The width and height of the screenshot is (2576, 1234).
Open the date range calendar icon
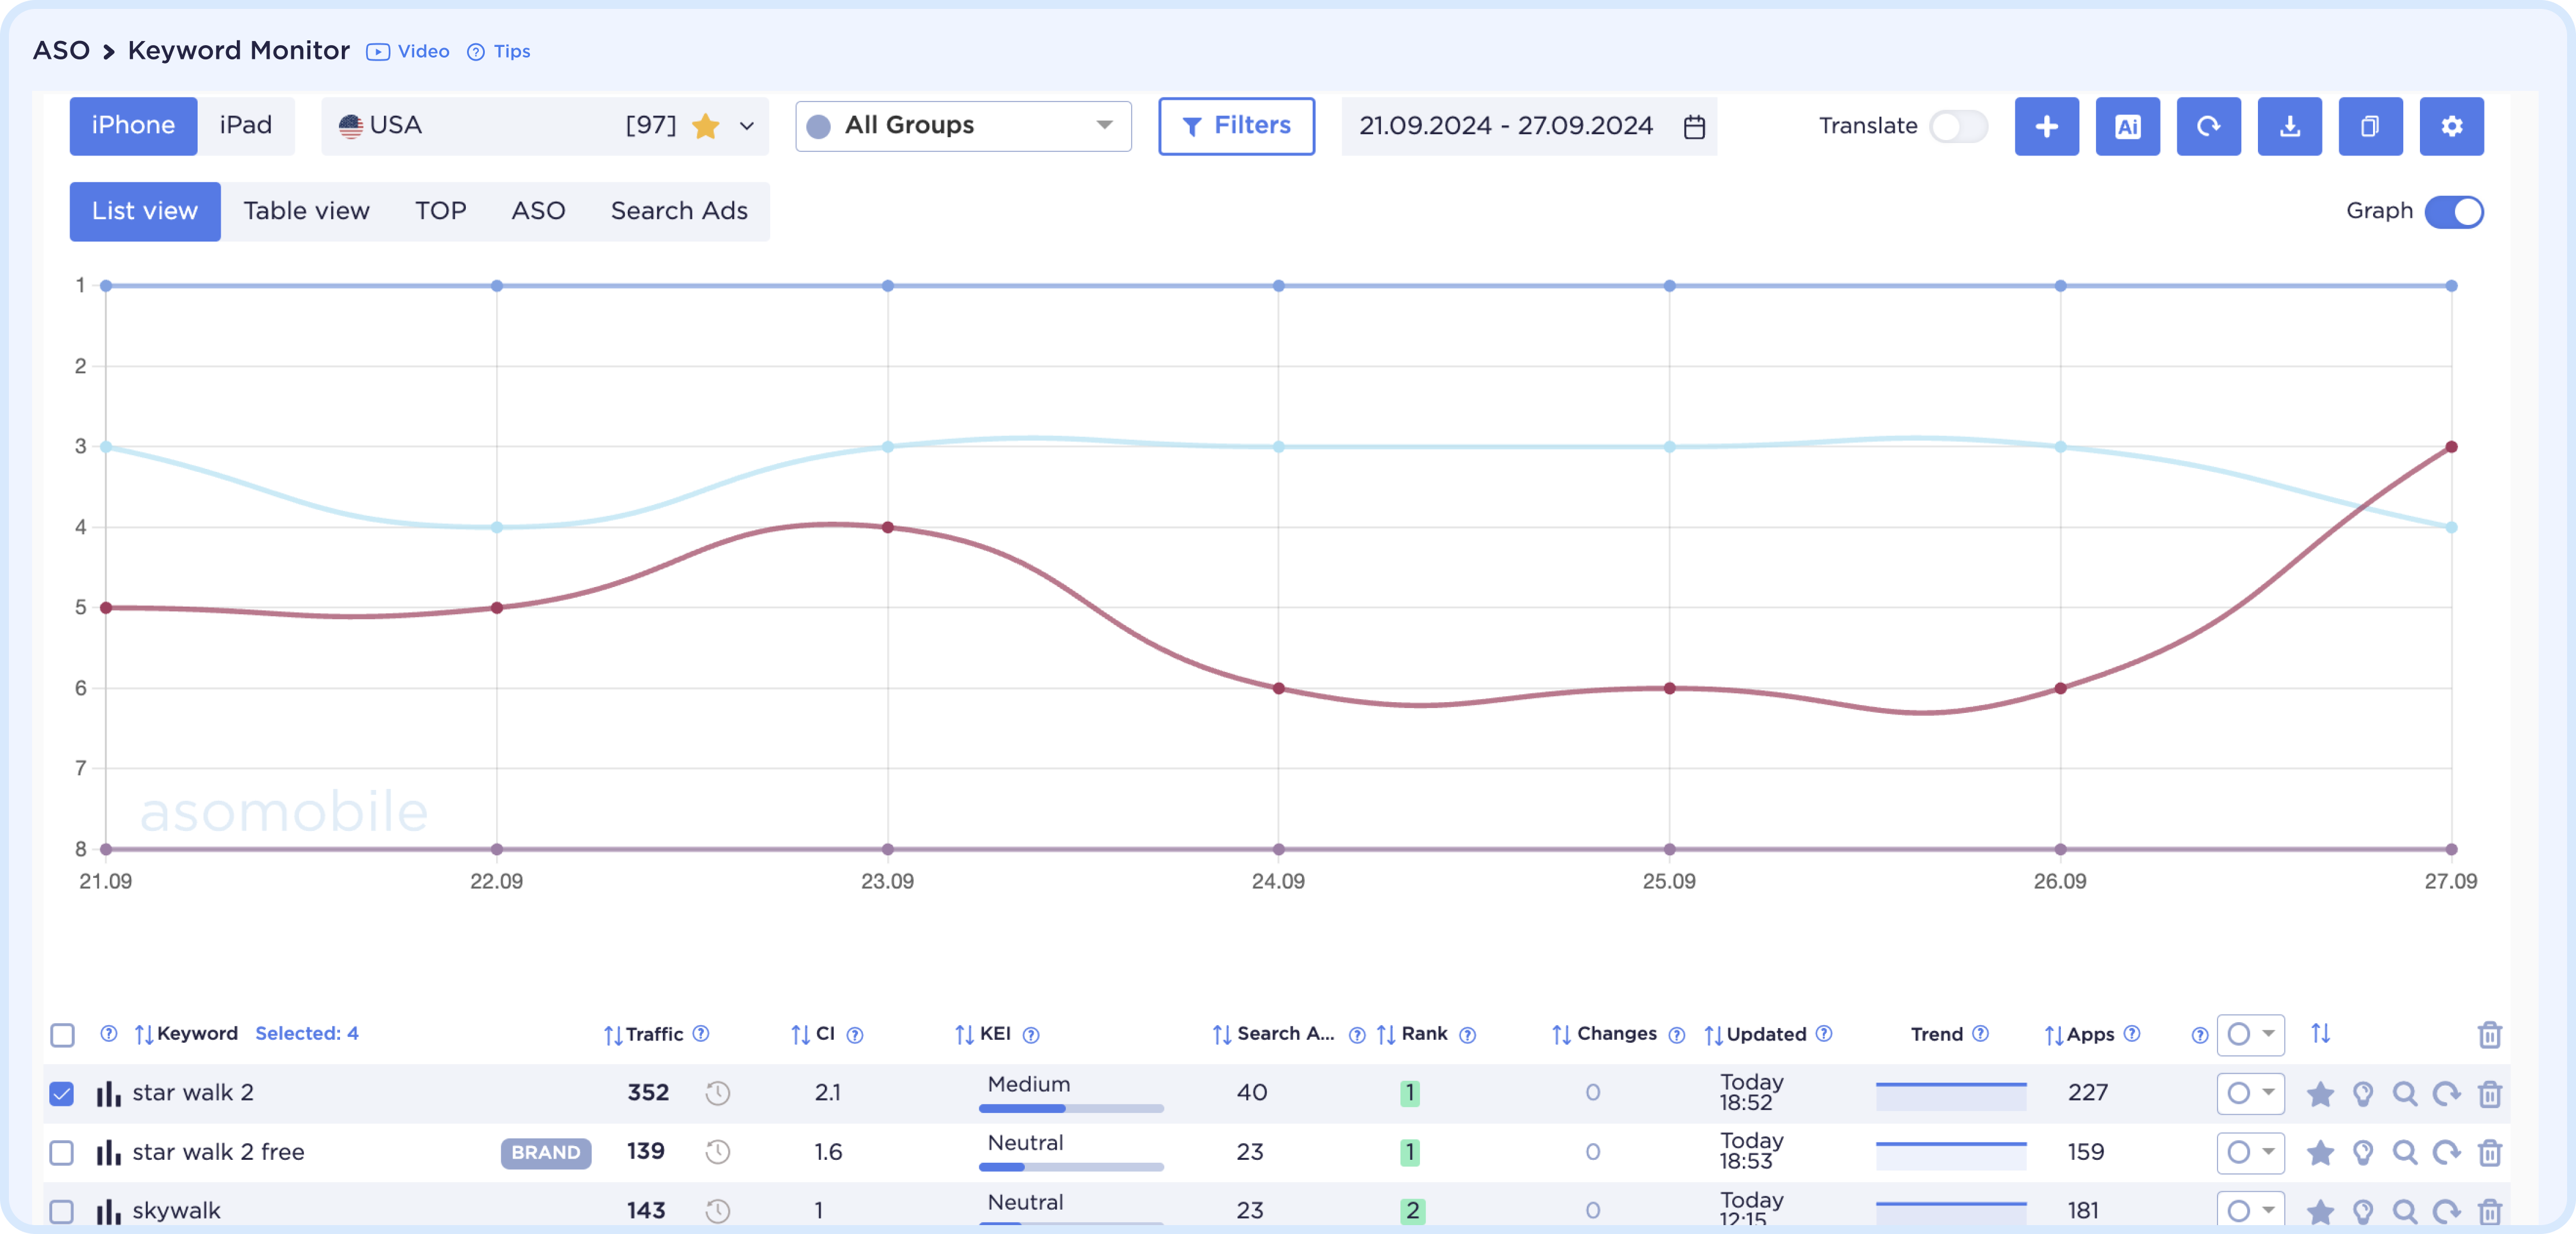(x=1693, y=127)
